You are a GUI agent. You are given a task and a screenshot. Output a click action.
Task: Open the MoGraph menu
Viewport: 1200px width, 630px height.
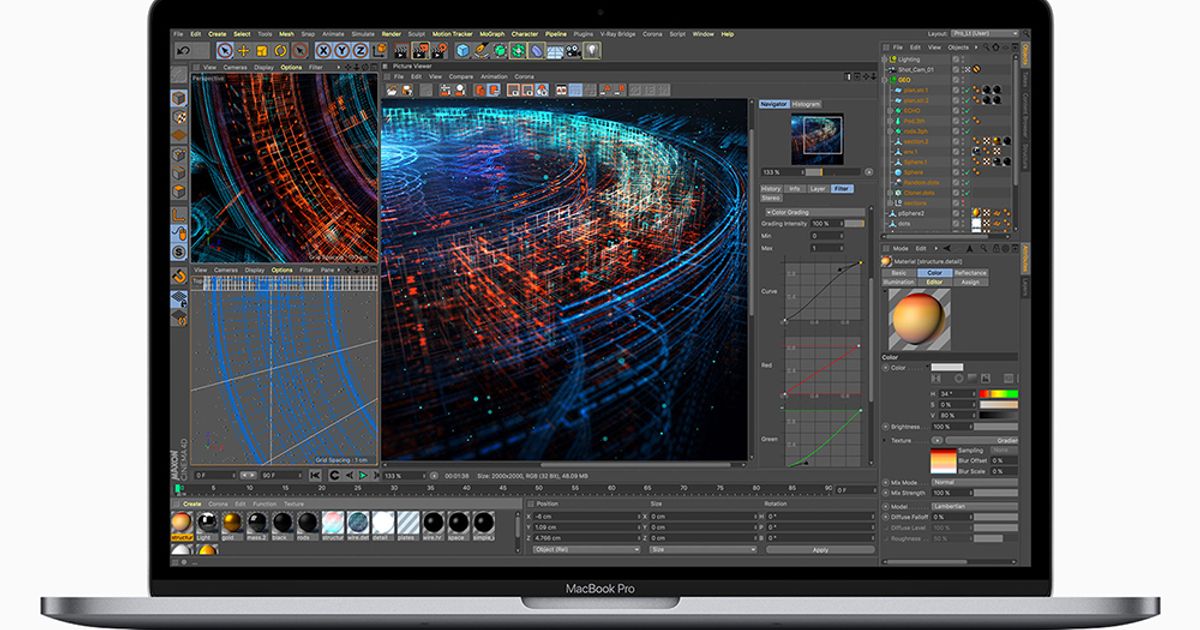492,34
